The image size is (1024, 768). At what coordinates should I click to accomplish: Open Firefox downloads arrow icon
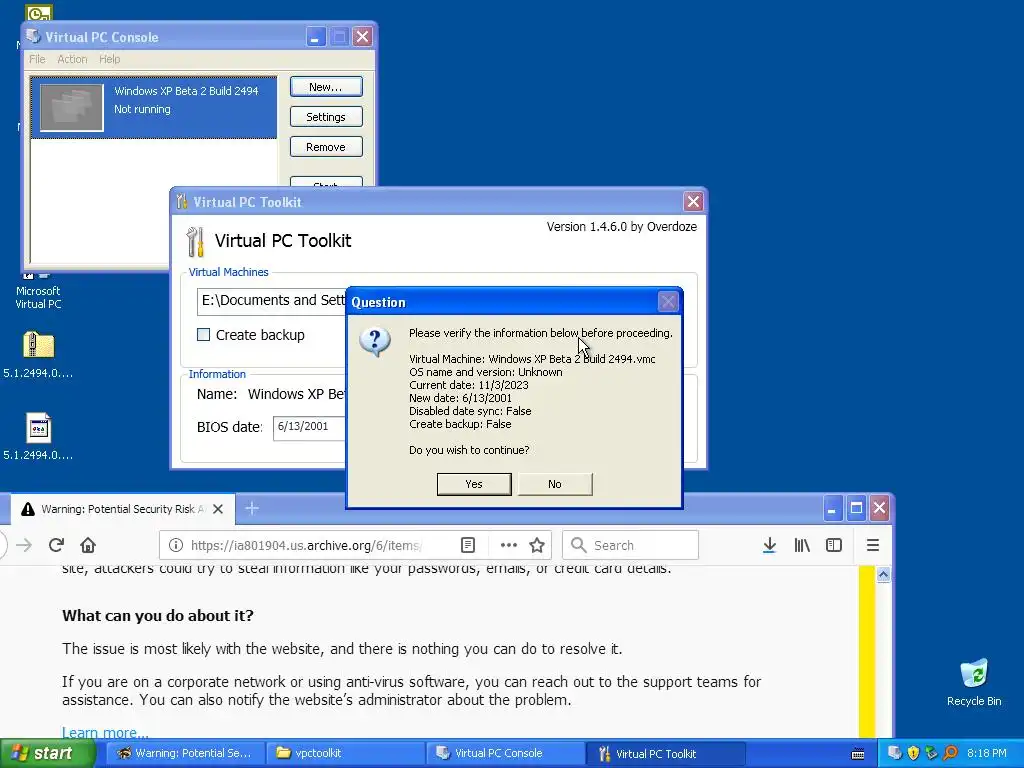(x=769, y=545)
